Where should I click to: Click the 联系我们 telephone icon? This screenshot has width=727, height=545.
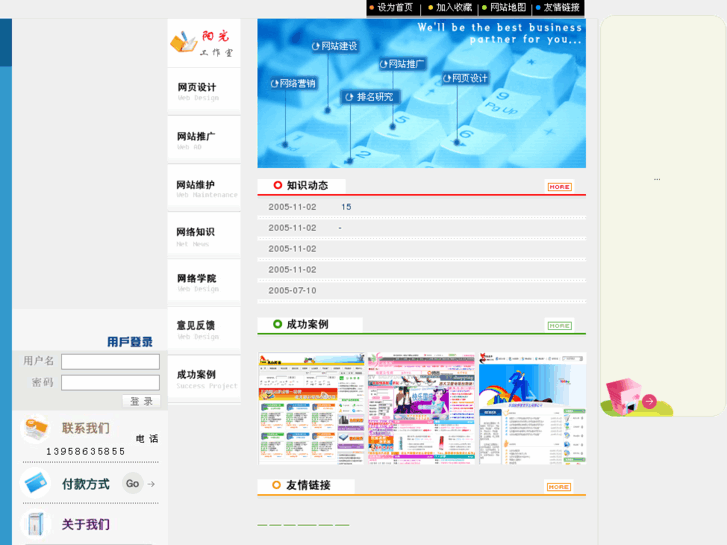point(35,428)
